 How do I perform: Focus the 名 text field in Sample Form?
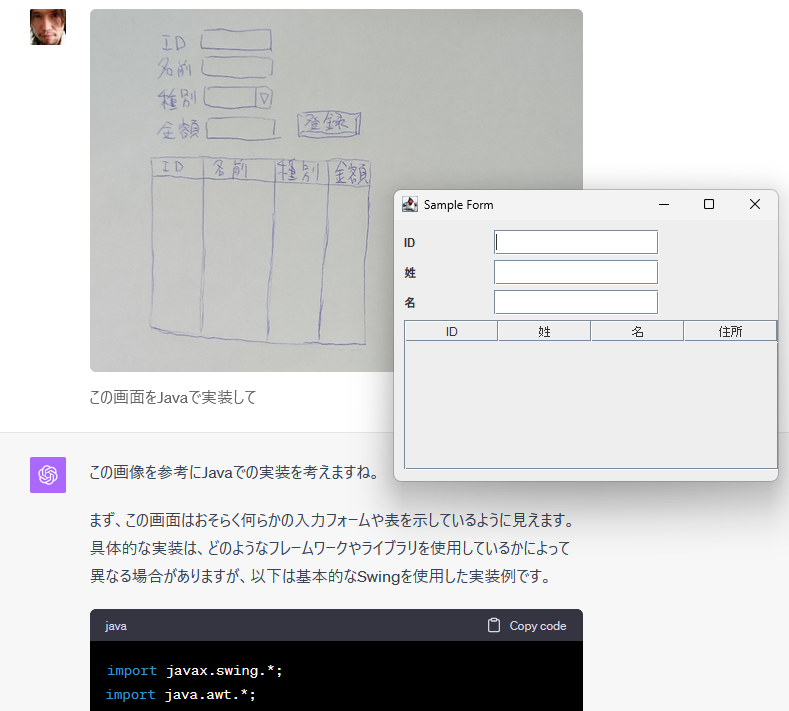[576, 302]
